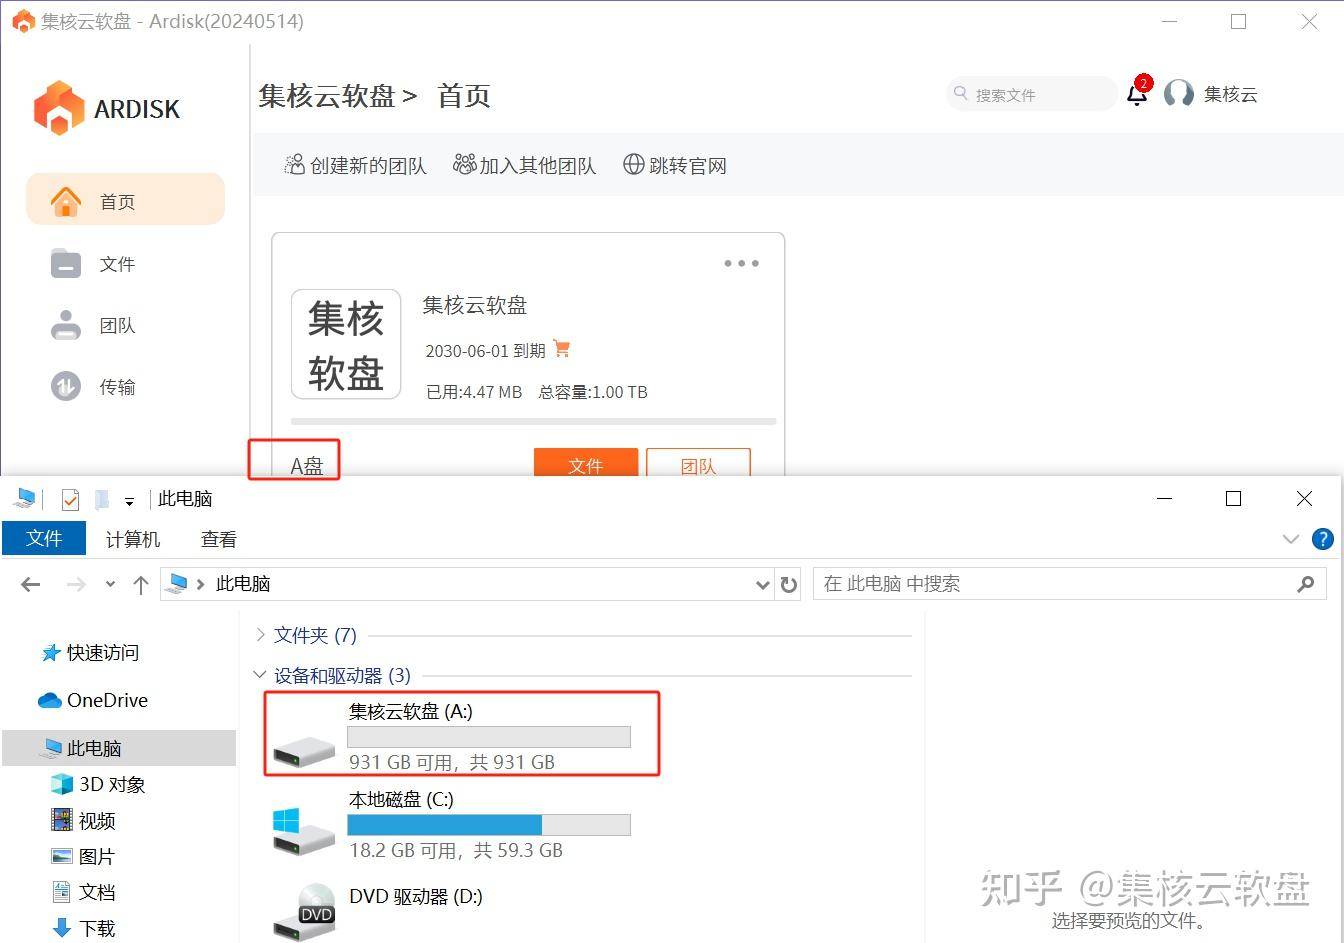
Task: Click the search magnifier icon in Explorer
Action: pos(1305,584)
